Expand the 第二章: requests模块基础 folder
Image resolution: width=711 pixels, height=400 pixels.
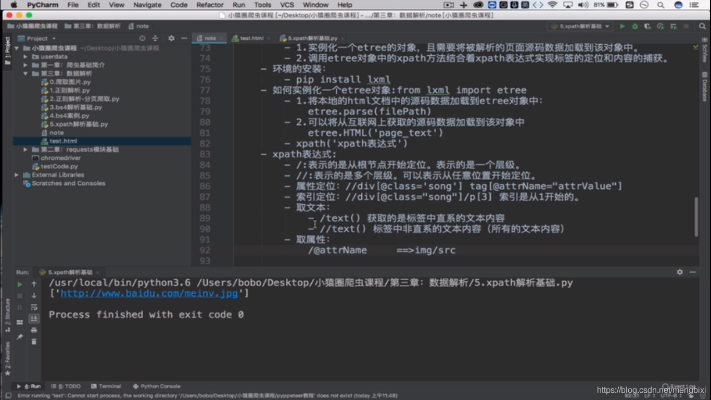tap(25, 149)
